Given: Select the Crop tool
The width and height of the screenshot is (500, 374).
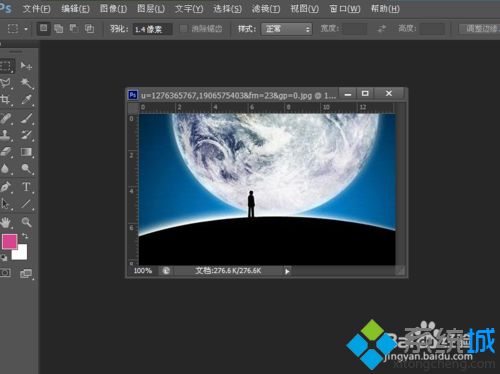Looking at the screenshot, I should pyautogui.click(x=5, y=99).
